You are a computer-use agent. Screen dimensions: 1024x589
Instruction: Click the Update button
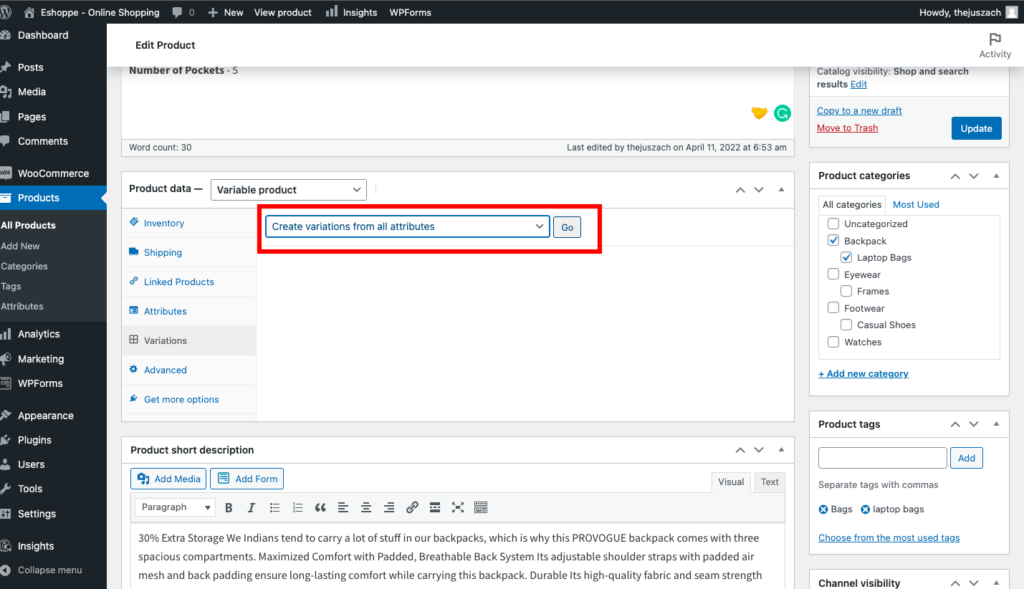coord(976,129)
